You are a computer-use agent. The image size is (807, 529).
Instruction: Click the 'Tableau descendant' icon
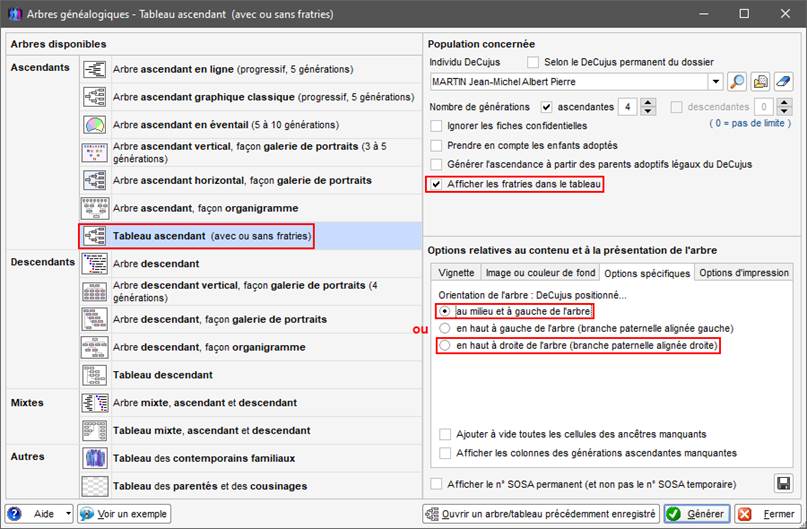click(95, 375)
